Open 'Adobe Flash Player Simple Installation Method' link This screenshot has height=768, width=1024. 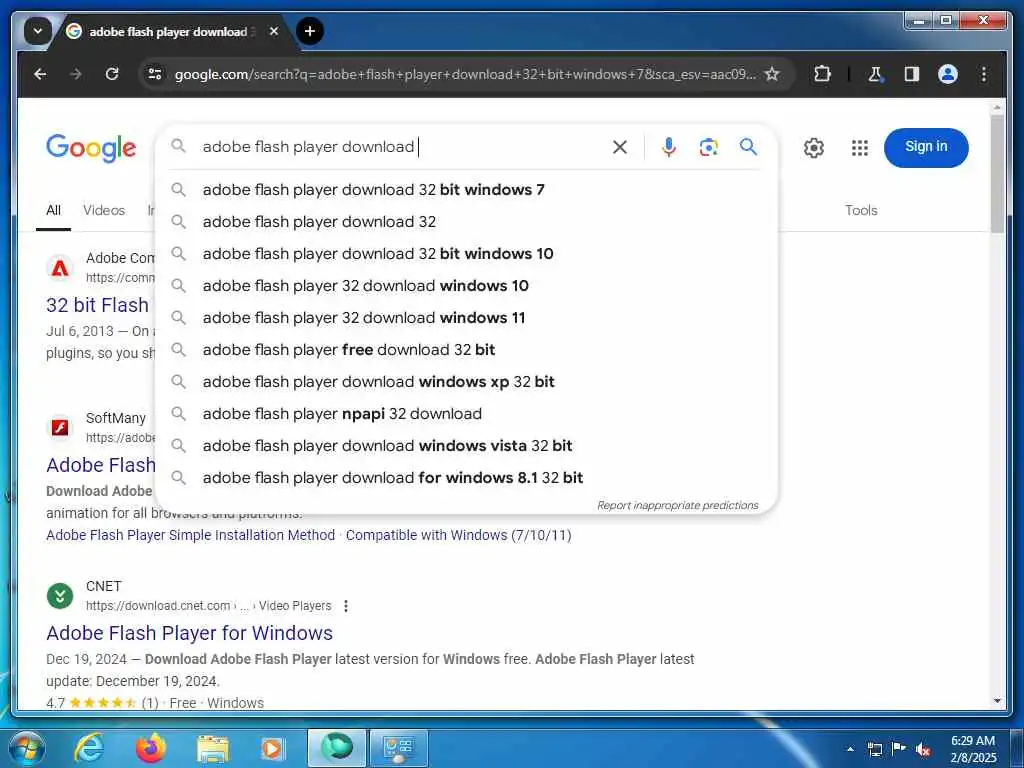coord(190,535)
